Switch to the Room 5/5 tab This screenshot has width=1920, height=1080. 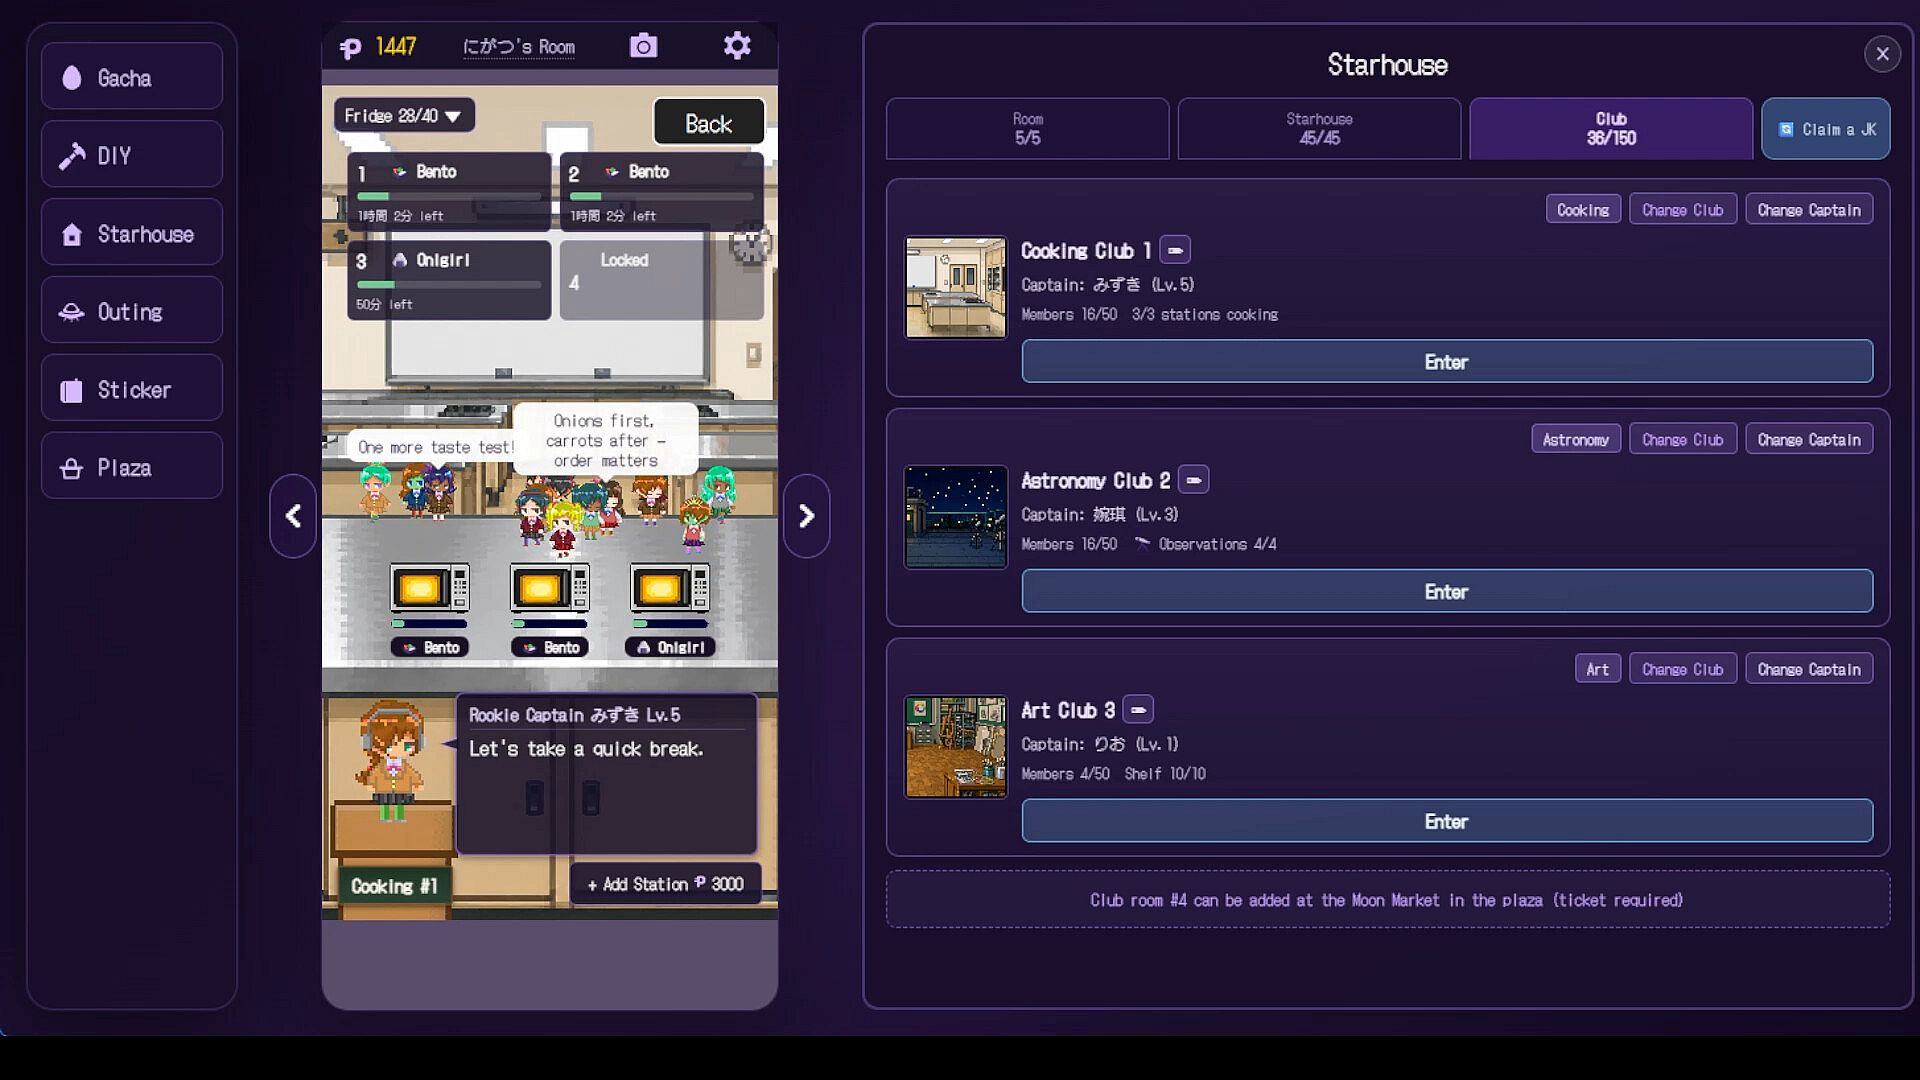click(1027, 129)
